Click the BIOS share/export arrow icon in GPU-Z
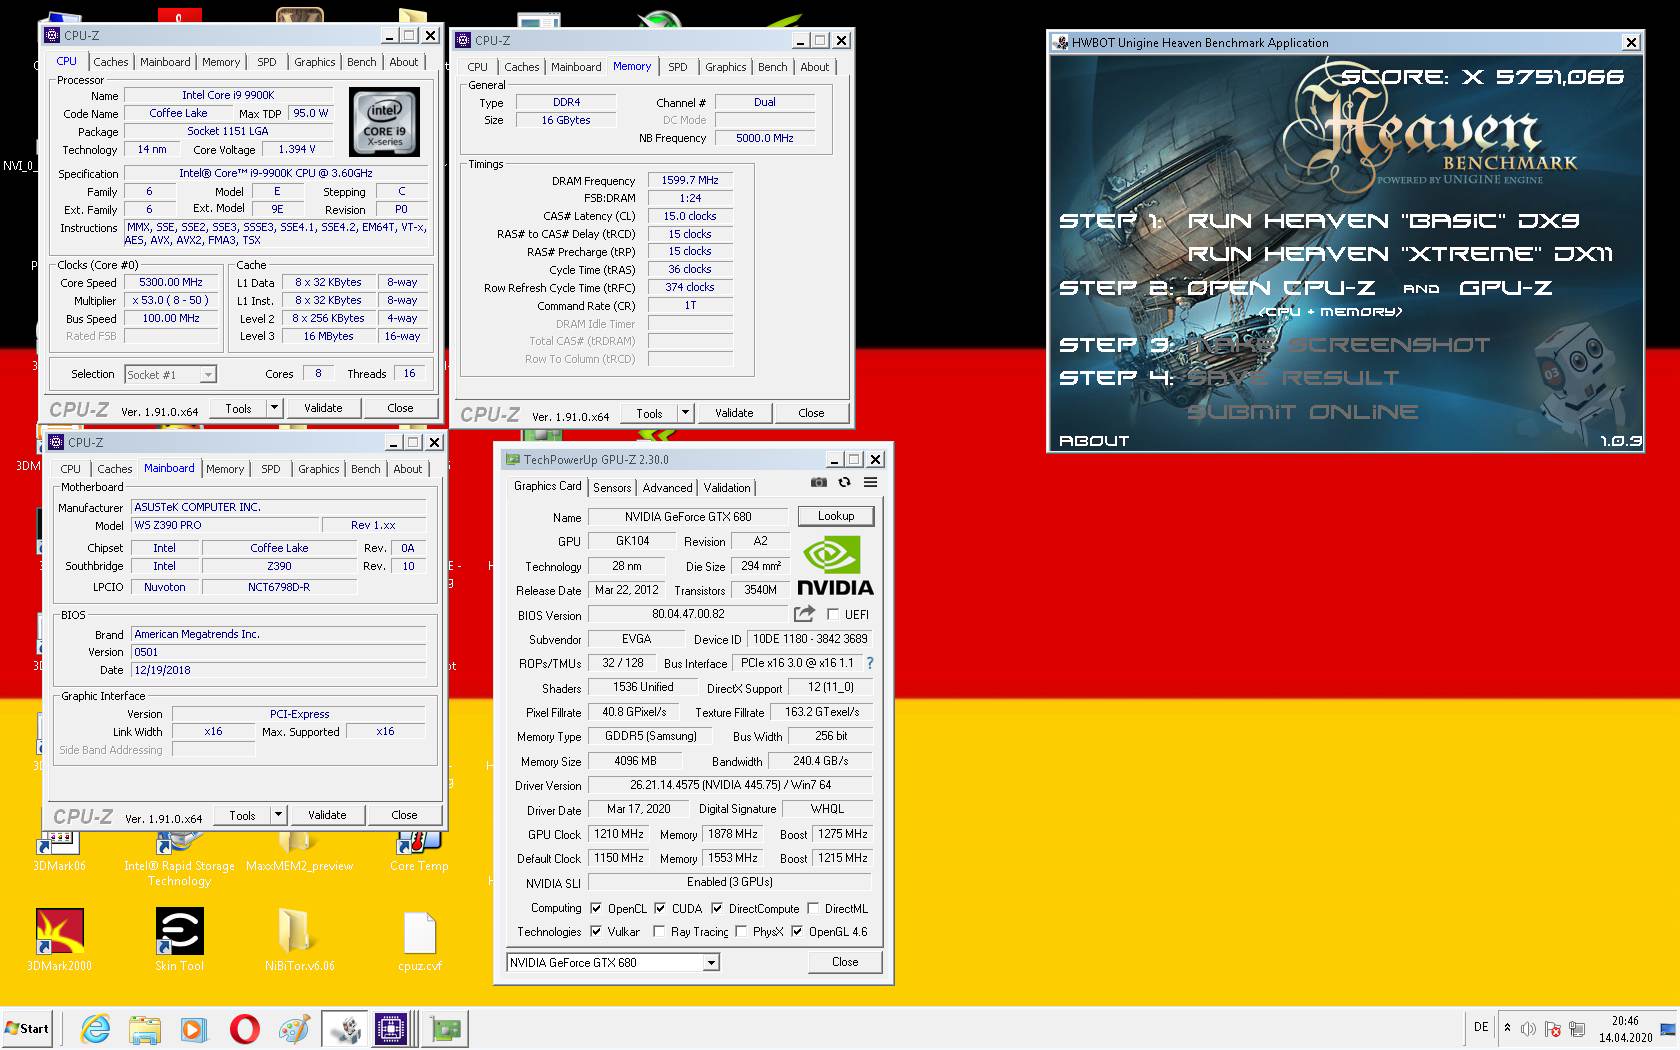1680x1050 pixels. pyautogui.click(x=804, y=613)
